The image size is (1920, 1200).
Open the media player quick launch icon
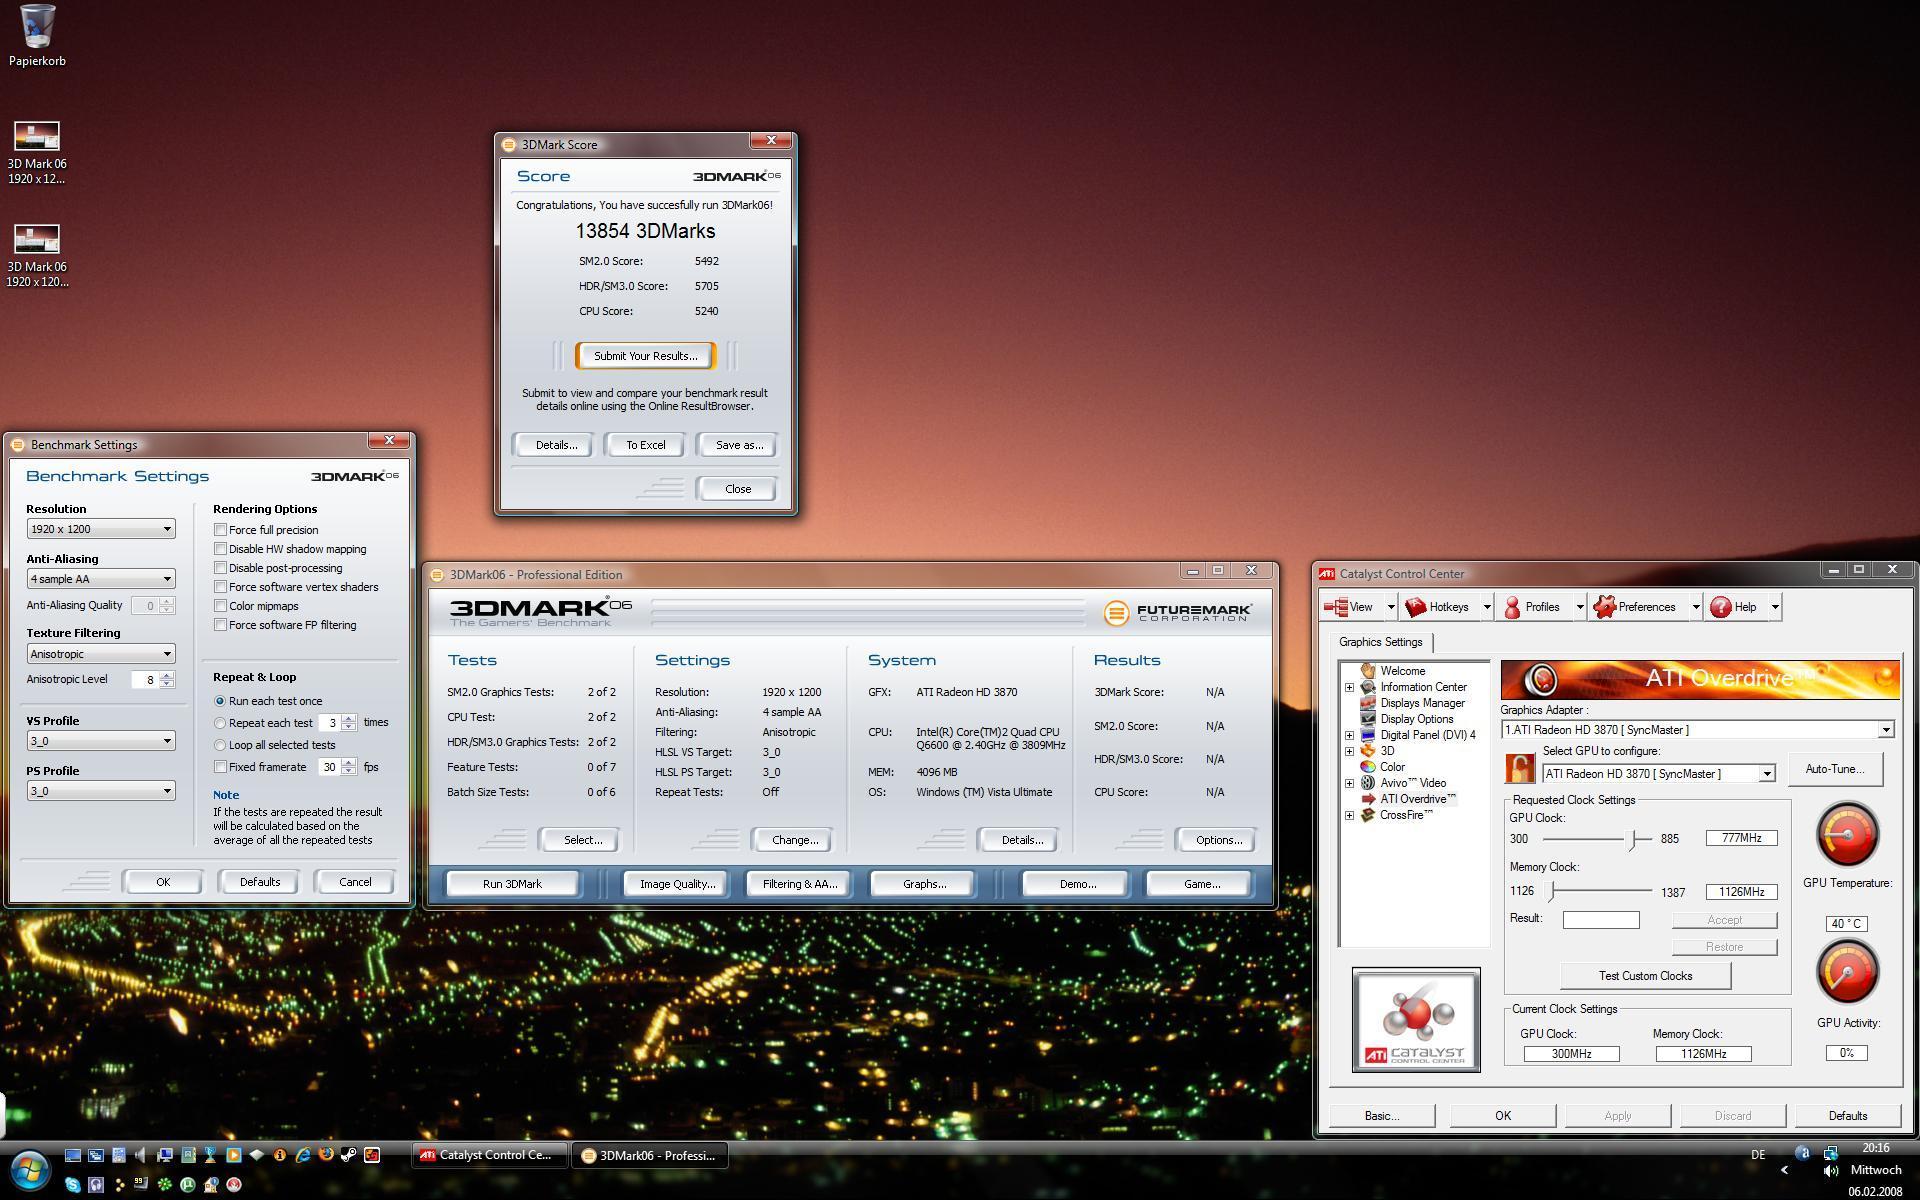coord(234,1155)
